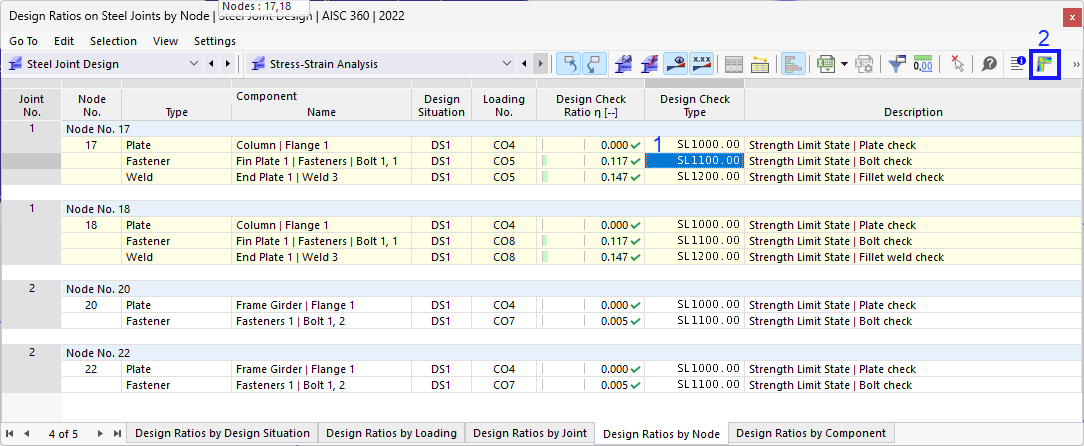Viewport: 1084px width, 446px height.
Task: Open the Excel export dropdown arrow
Action: point(845,64)
